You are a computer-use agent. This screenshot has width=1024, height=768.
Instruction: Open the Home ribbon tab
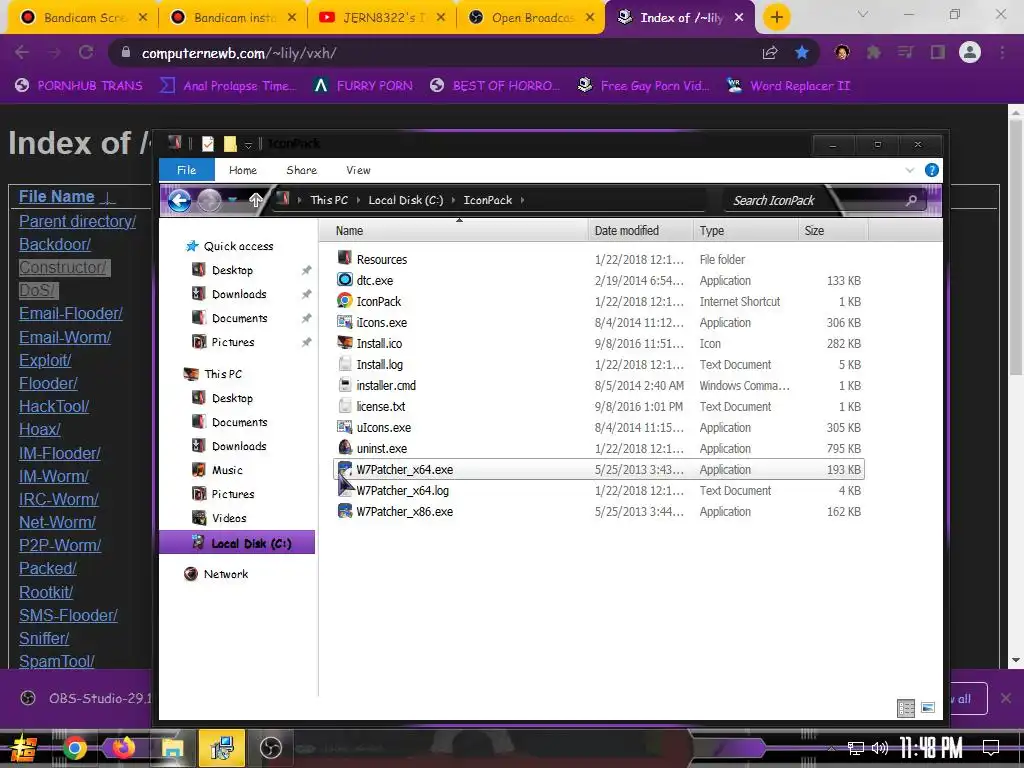coord(243,170)
